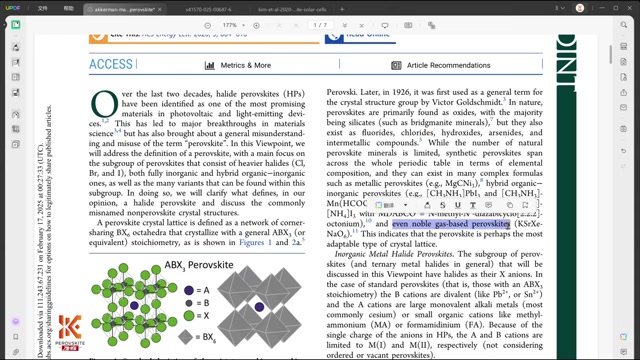Click the zoom in plus icon
Screen dimensions: 640x360
coord(256,25)
